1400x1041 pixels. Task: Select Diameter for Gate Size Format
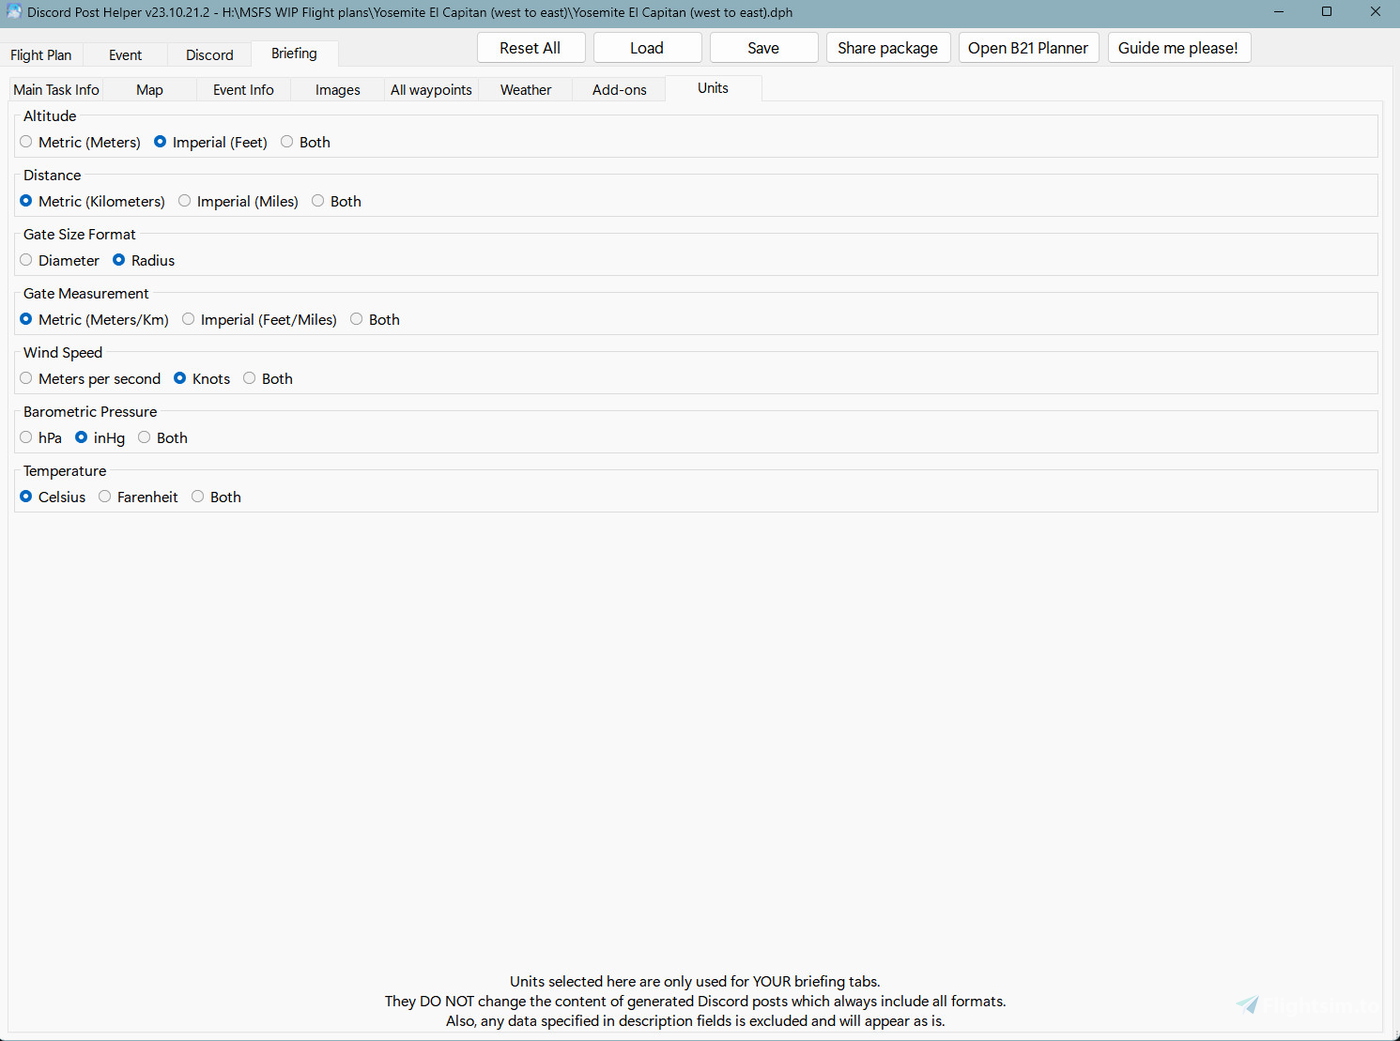pyautogui.click(x=25, y=260)
